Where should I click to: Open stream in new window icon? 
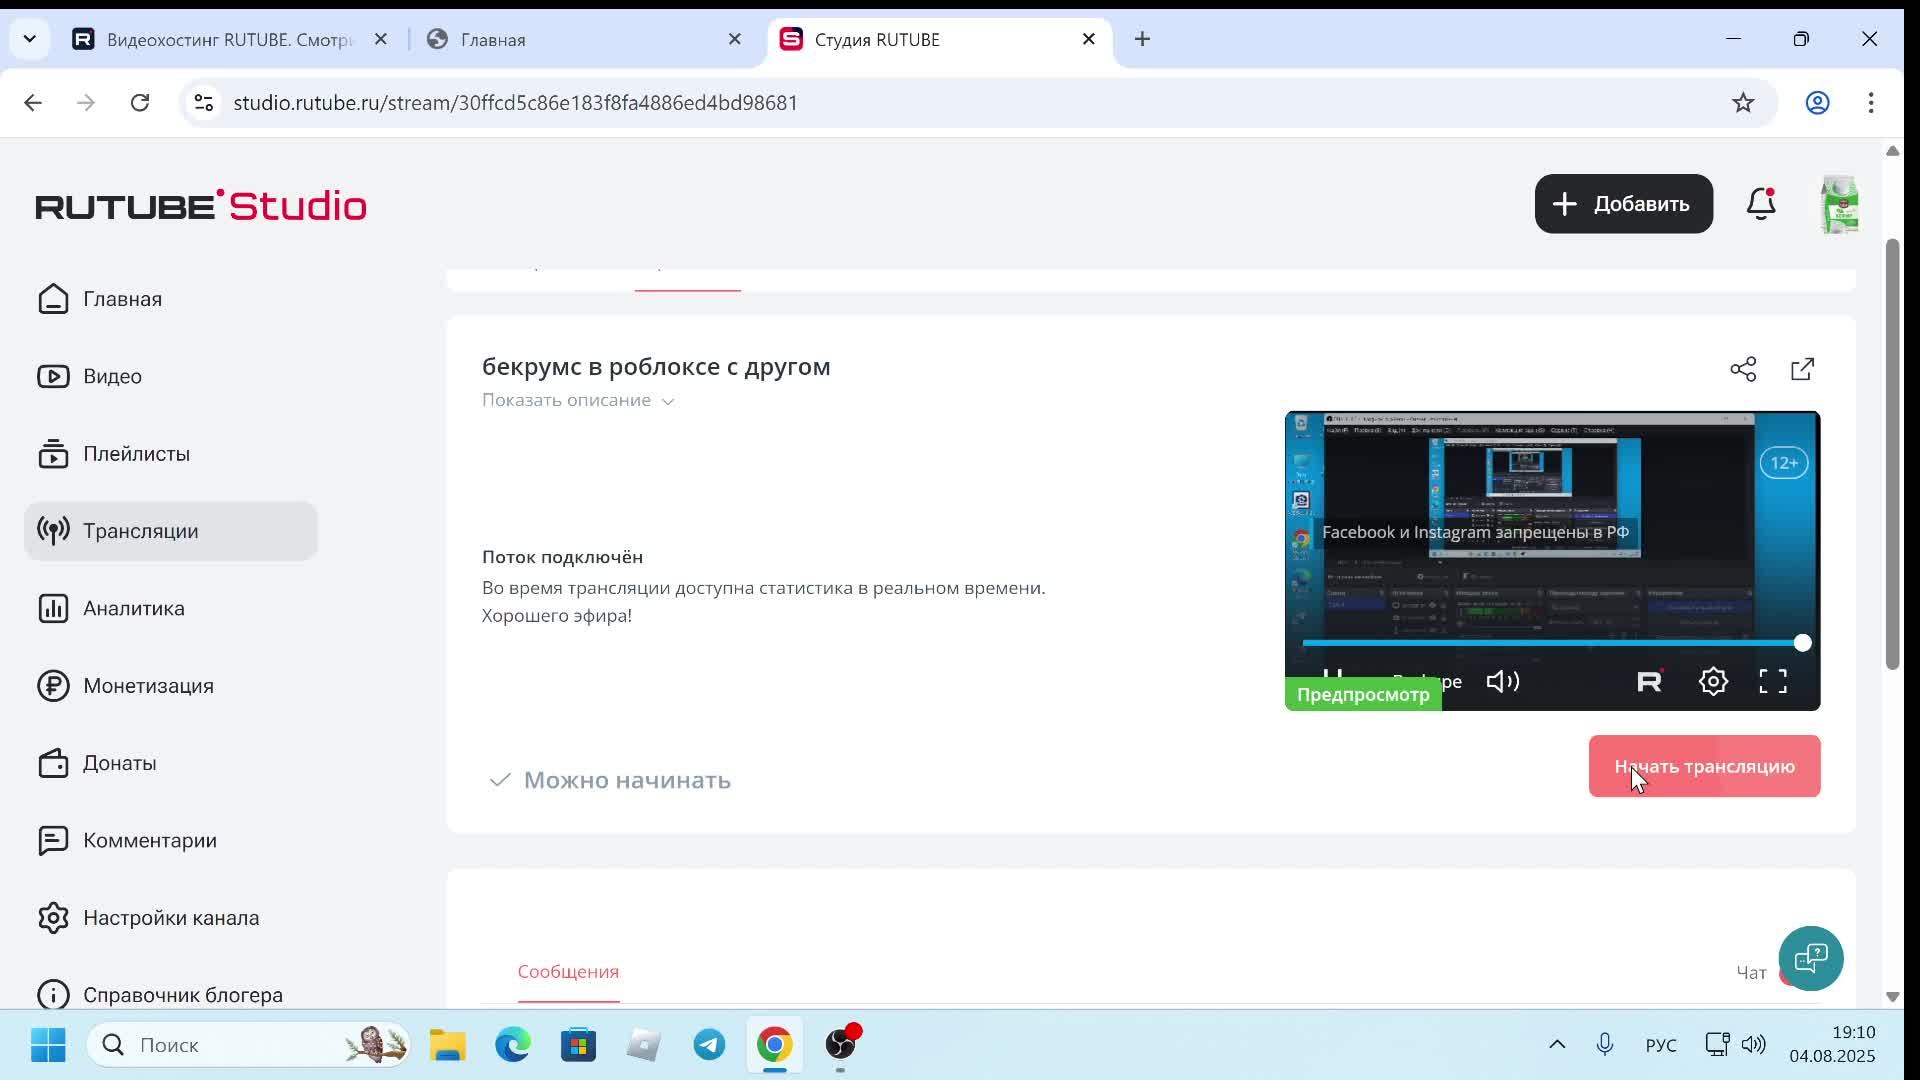click(x=1802, y=369)
